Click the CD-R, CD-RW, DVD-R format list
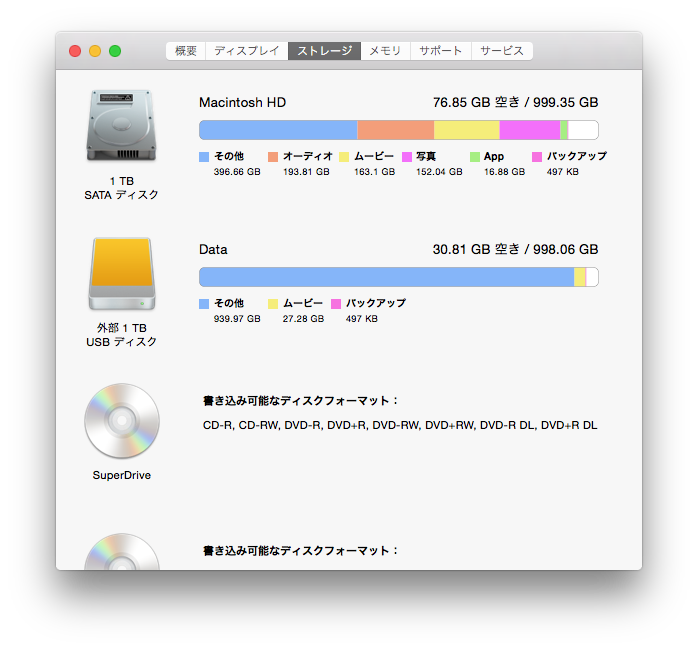 [400, 425]
